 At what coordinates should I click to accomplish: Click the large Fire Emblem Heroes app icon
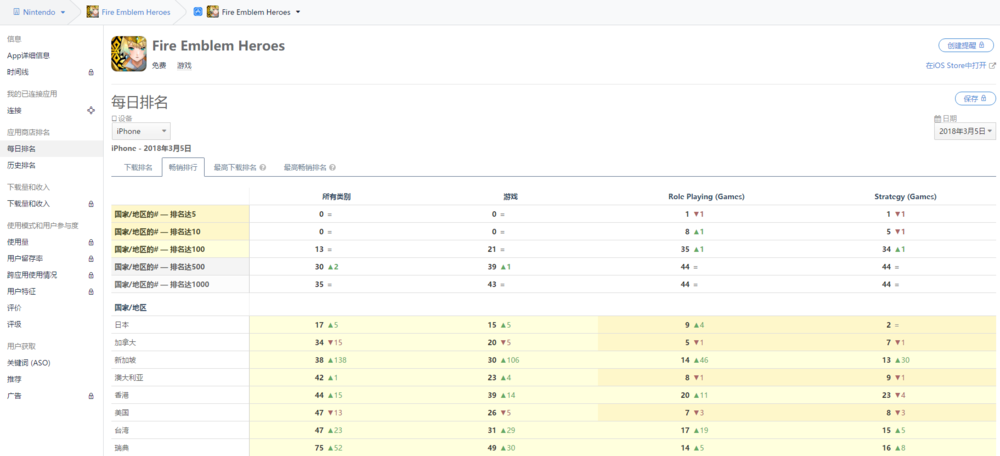(128, 53)
